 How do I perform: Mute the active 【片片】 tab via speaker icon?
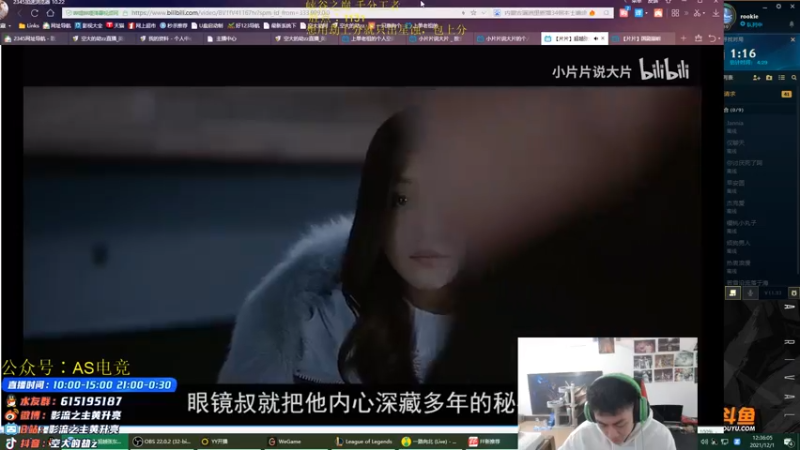595,39
